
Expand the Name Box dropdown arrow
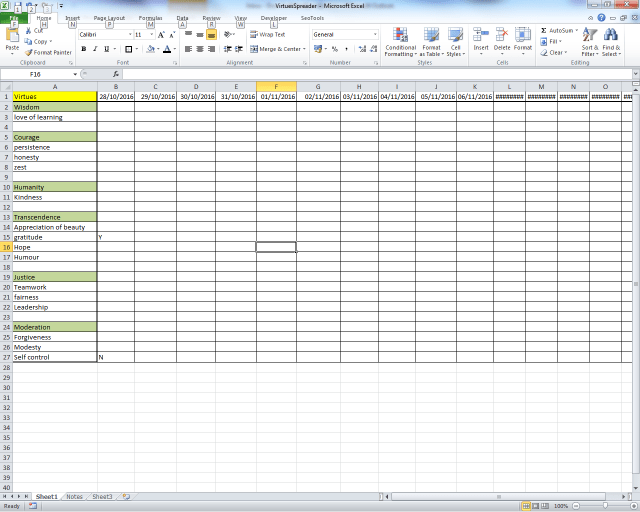[75, 74]
